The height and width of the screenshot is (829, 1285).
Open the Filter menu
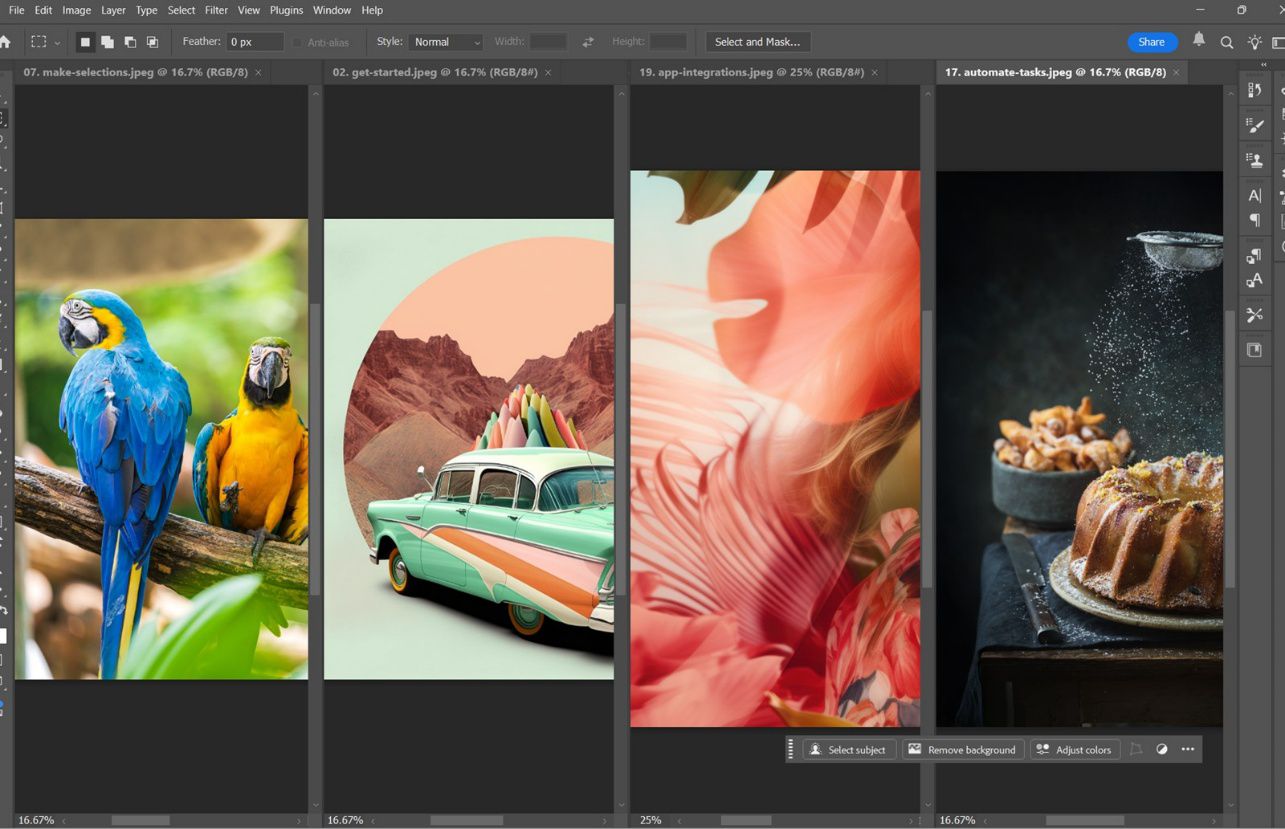(215, 10)
